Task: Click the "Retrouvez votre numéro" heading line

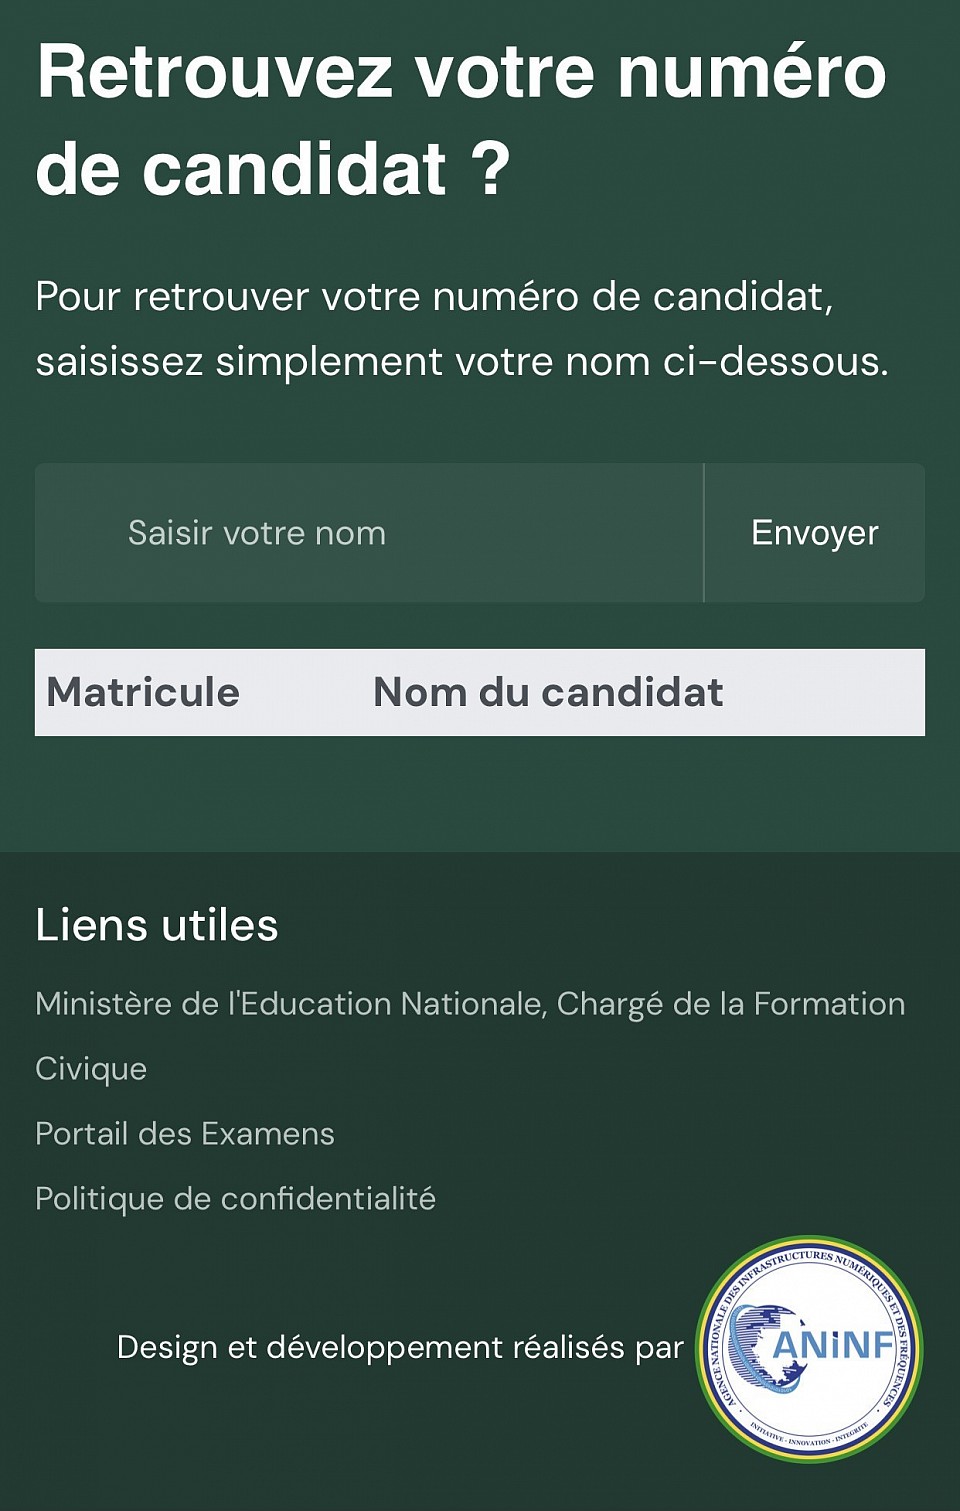Action: click(x=462, y=72)
